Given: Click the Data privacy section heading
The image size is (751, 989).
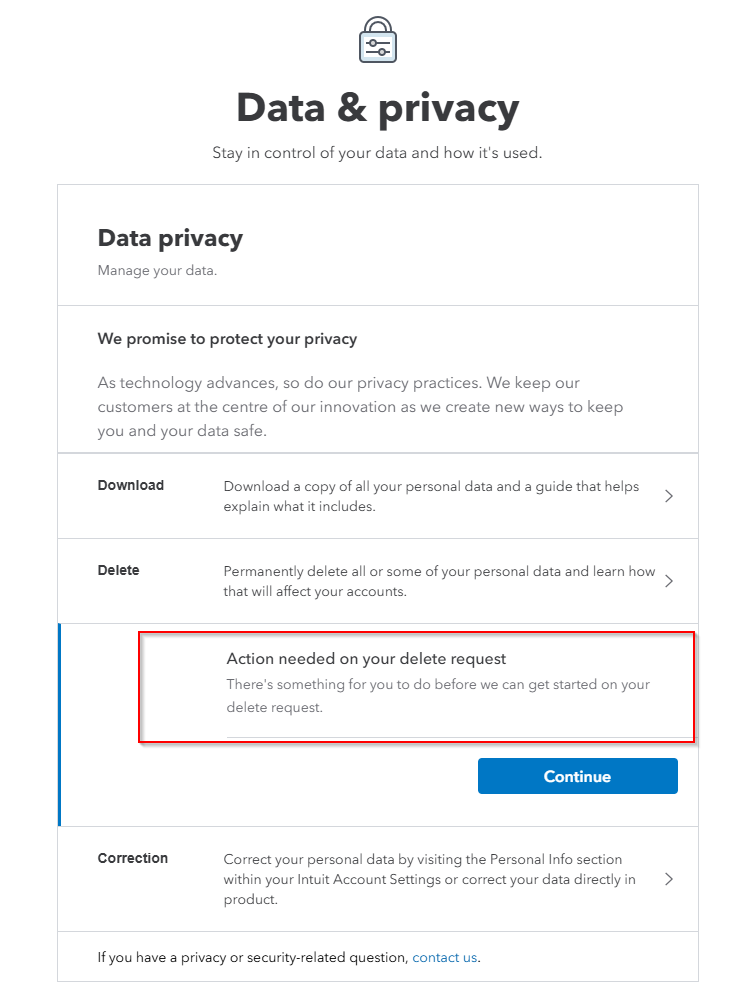Looking at the screenshot, I should (x=170, y=238).
